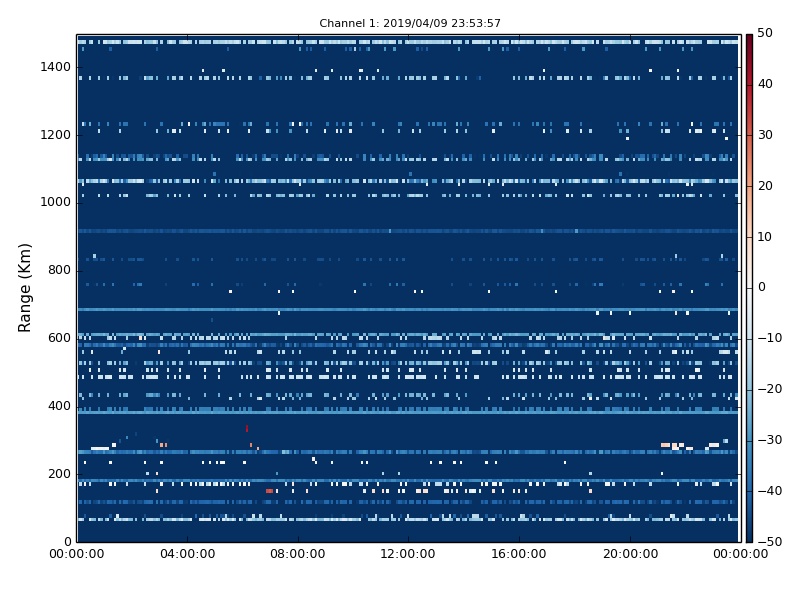Image resolution: width=800 pixels, height=600 pixels.
Task: Click the 12:00:00 time axis label
Action: click(408, 554)
